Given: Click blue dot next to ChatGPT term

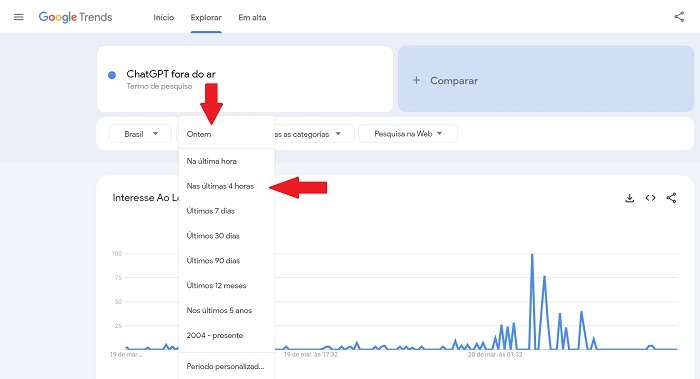Looking at the screenshot, I should coord(112,75).
